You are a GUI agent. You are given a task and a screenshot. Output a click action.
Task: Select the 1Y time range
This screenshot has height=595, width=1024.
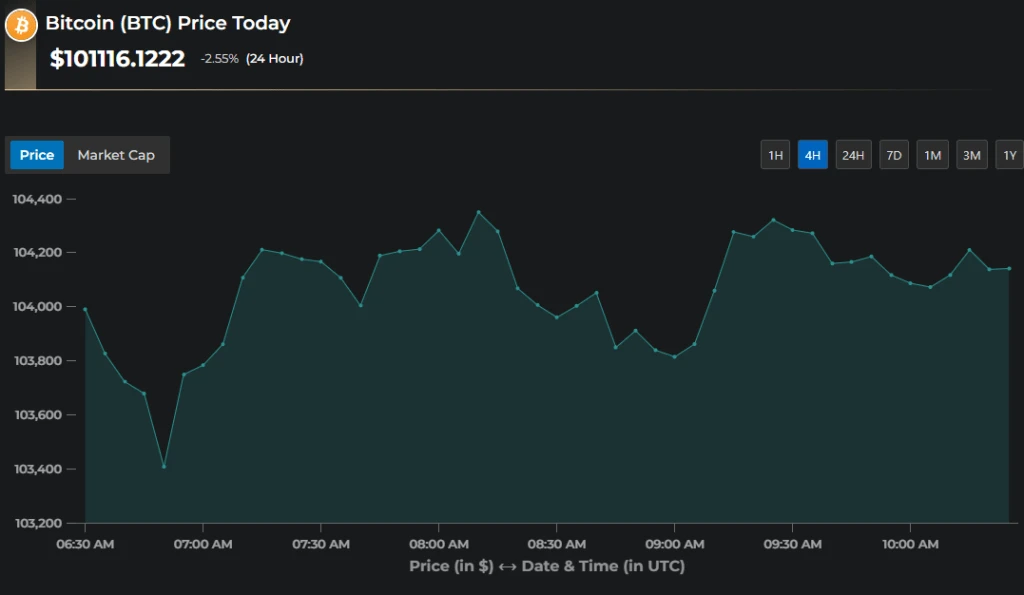click(1010, 155)
